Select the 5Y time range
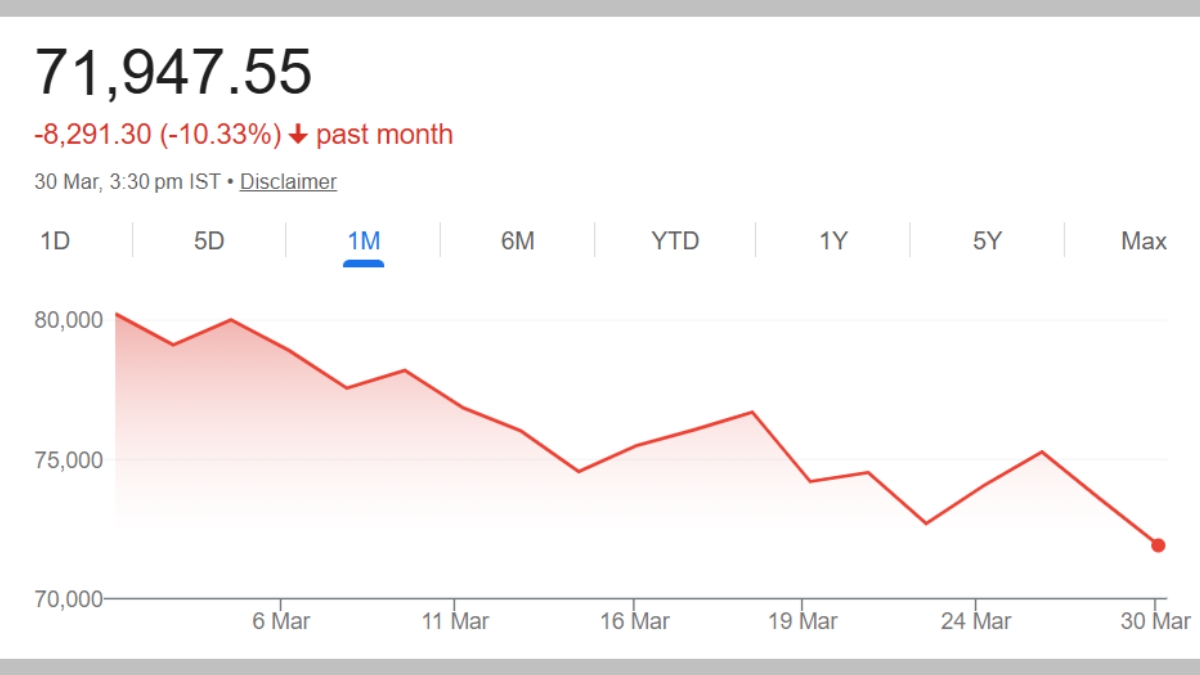 (x=987, y=241)
